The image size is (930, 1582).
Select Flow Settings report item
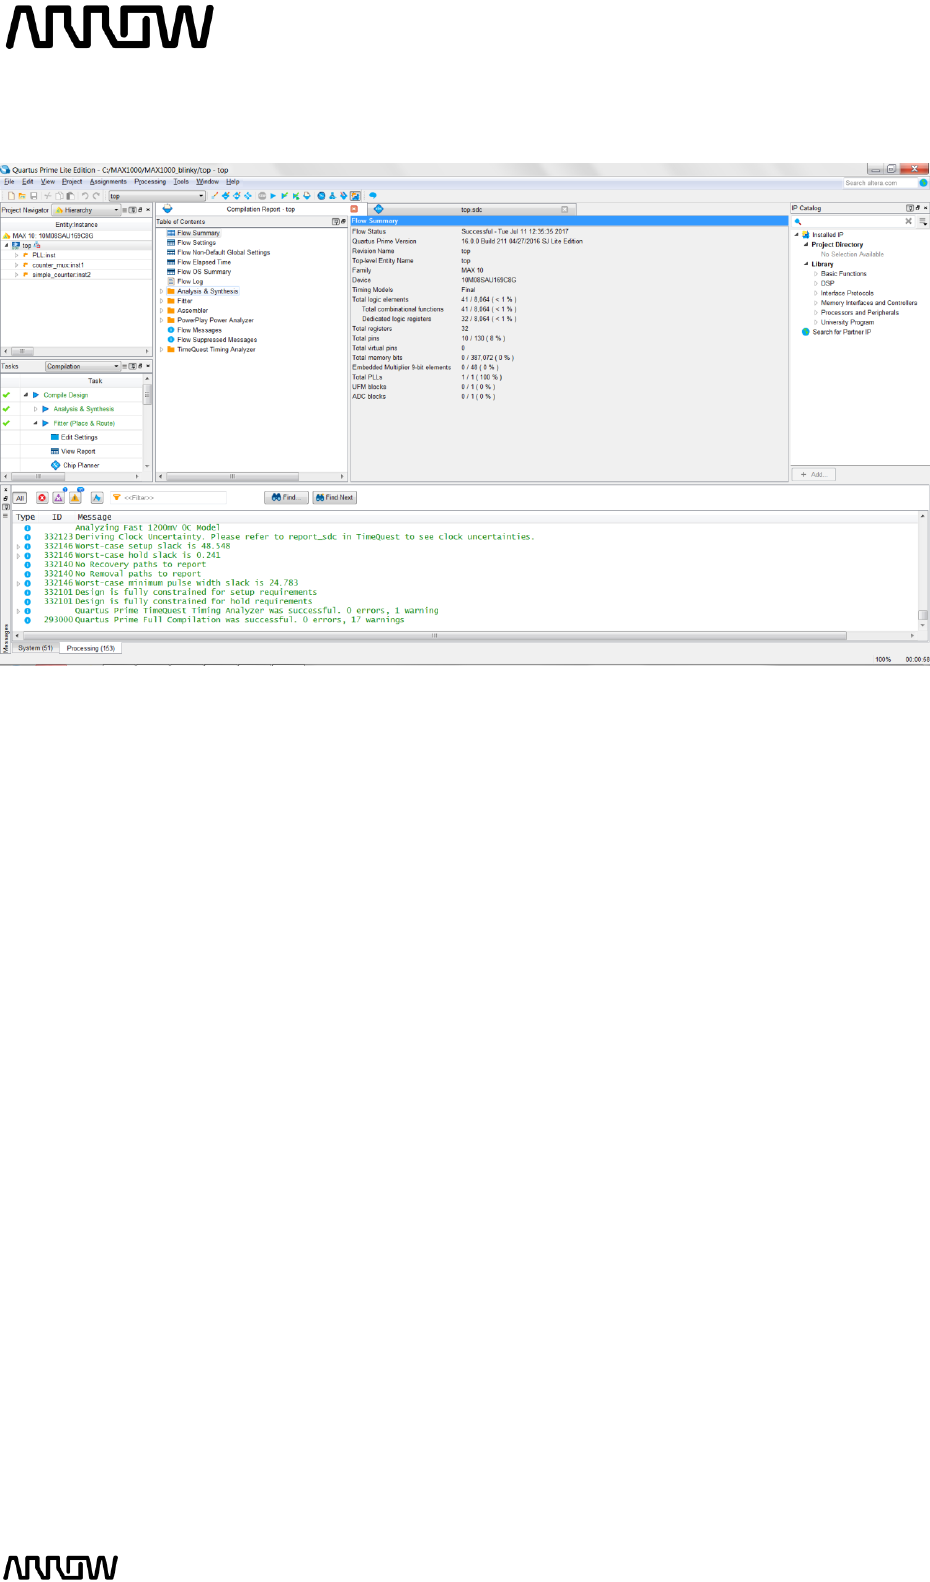point(196,243)
